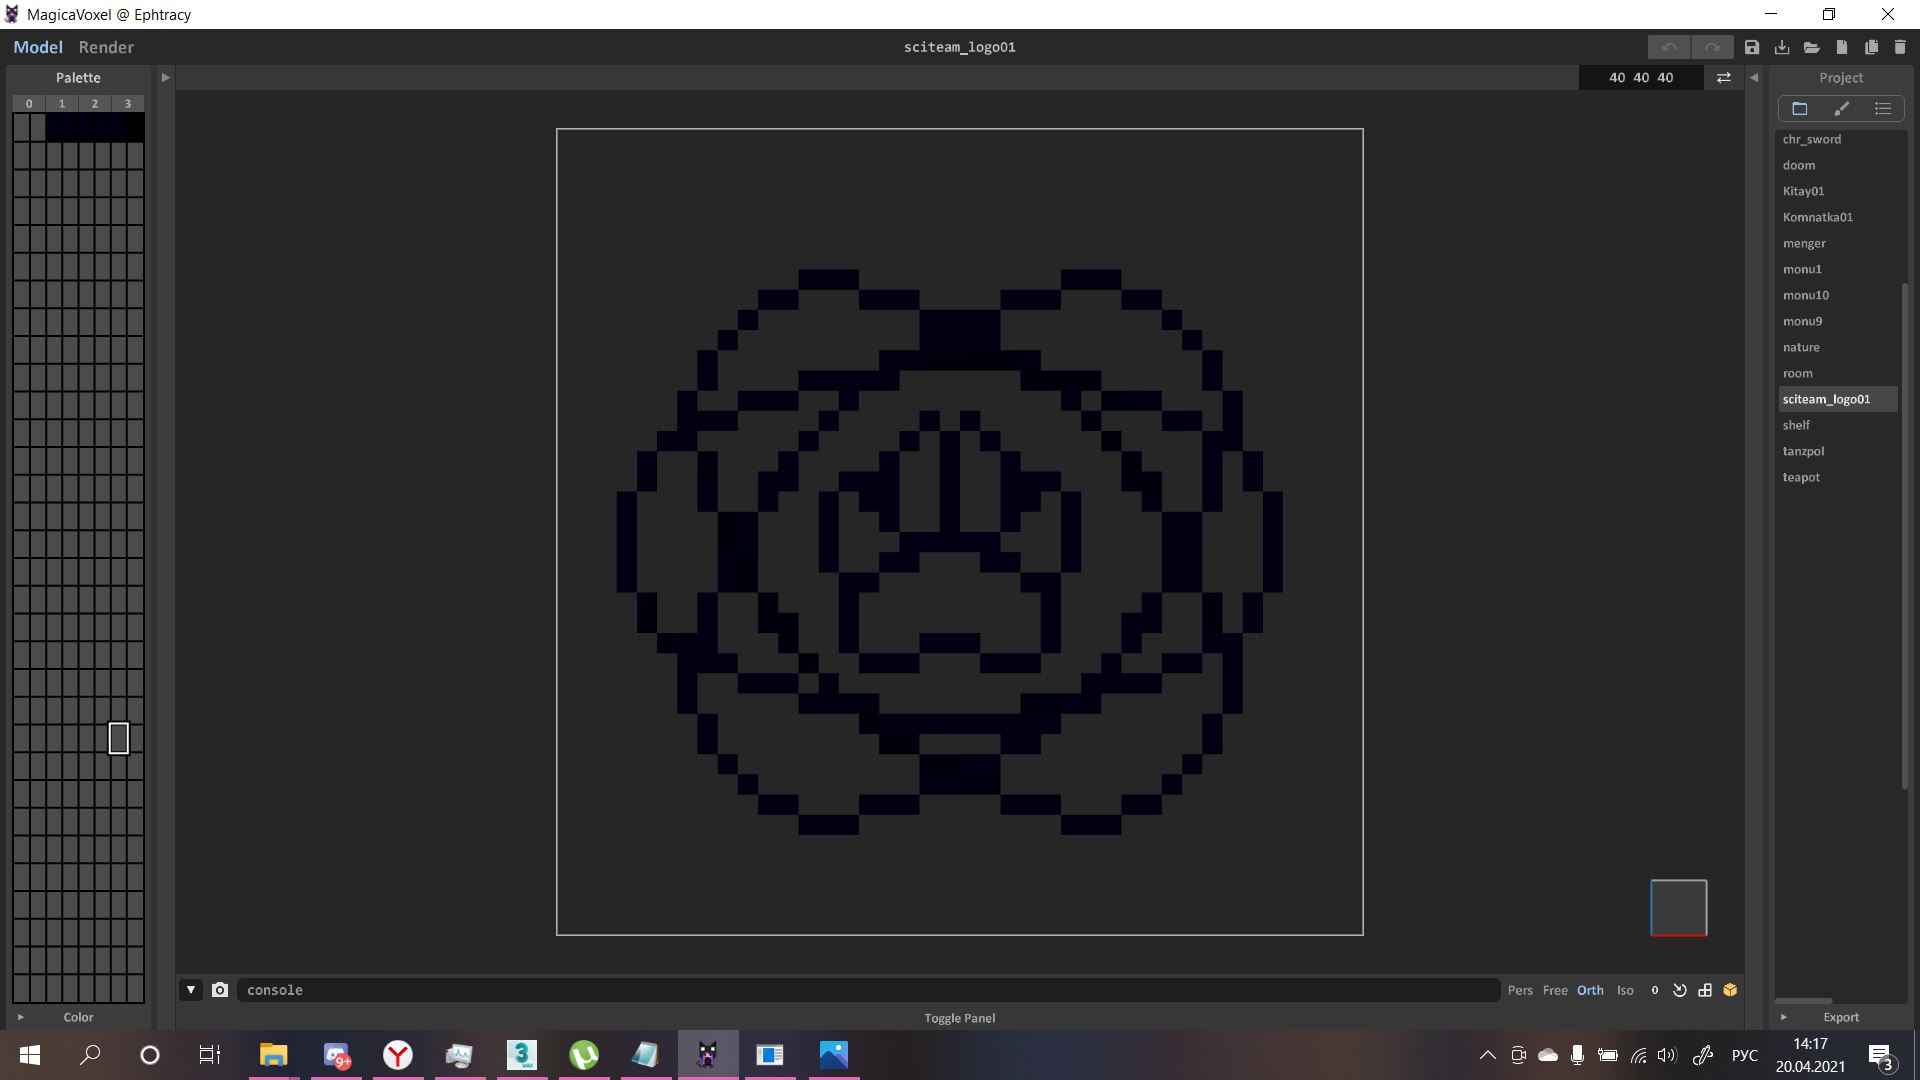This screenshot has width=1920, height=1080.
Task: Toggle Free camera mode
Action: point(1555,990)
